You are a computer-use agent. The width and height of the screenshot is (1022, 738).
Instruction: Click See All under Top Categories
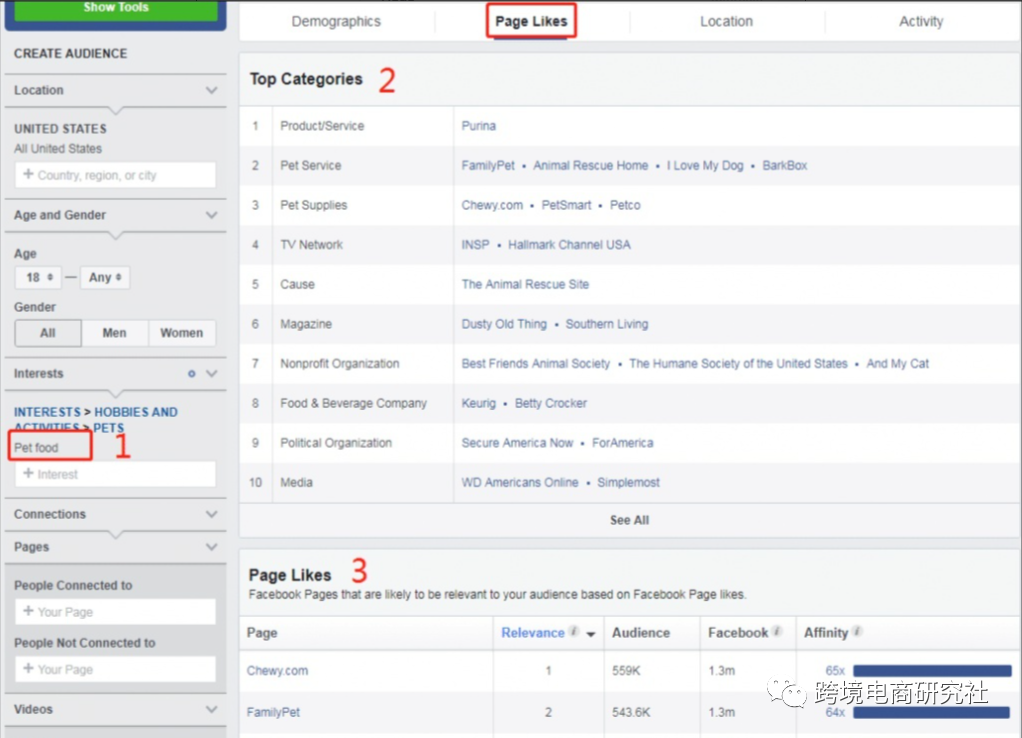(629, 520)
